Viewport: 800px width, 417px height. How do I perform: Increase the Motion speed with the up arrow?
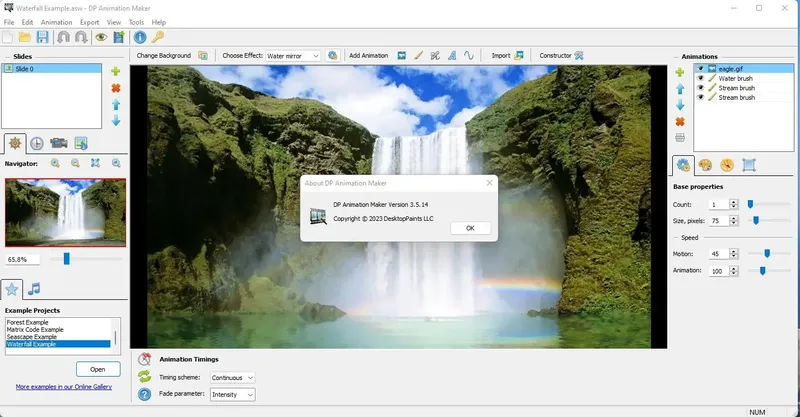click(734, 251)
